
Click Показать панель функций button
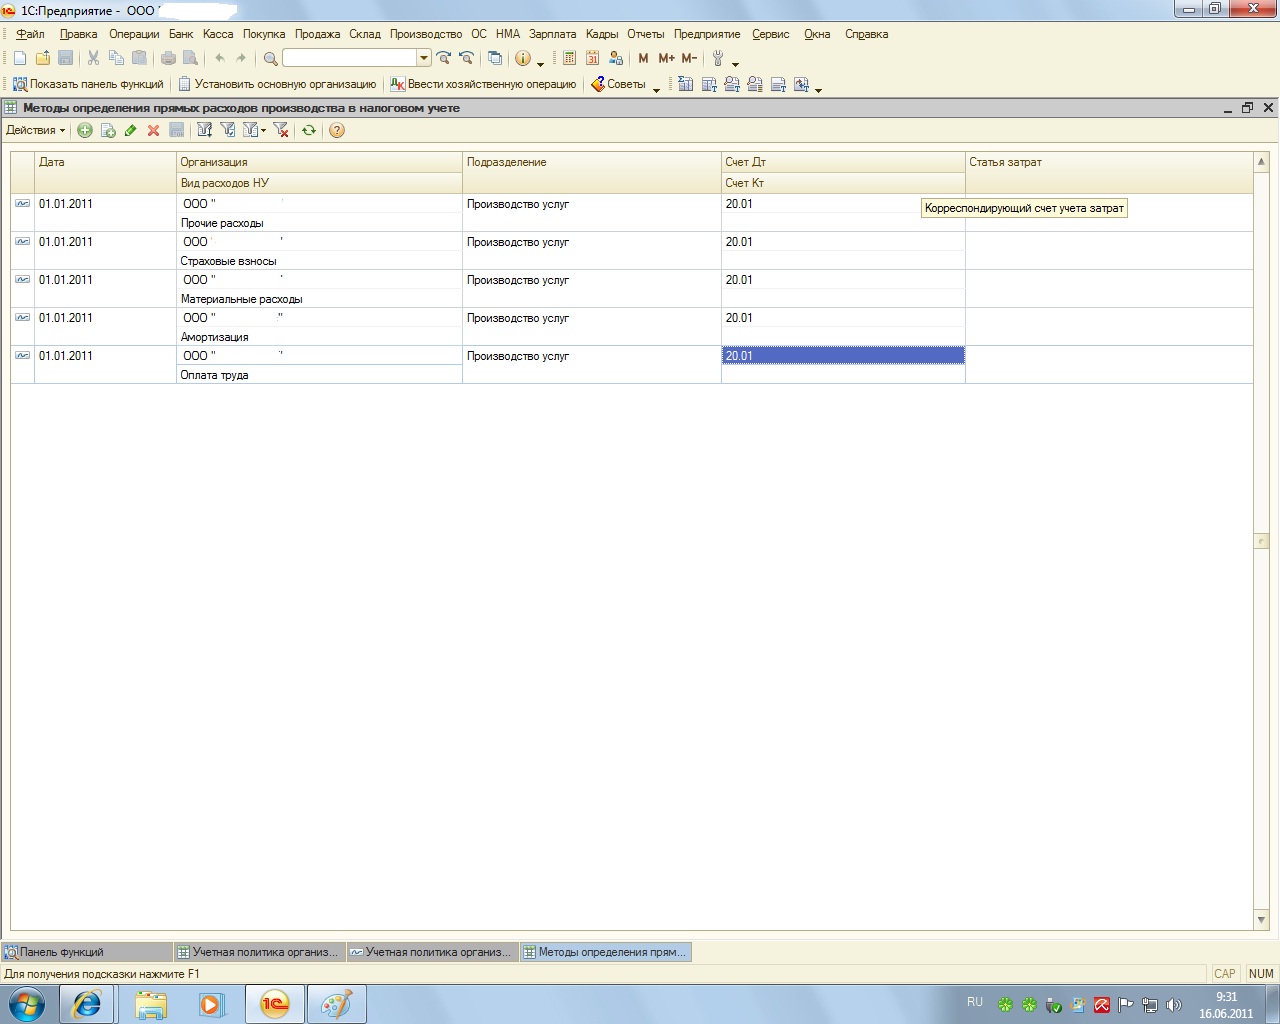coord(88,84)
